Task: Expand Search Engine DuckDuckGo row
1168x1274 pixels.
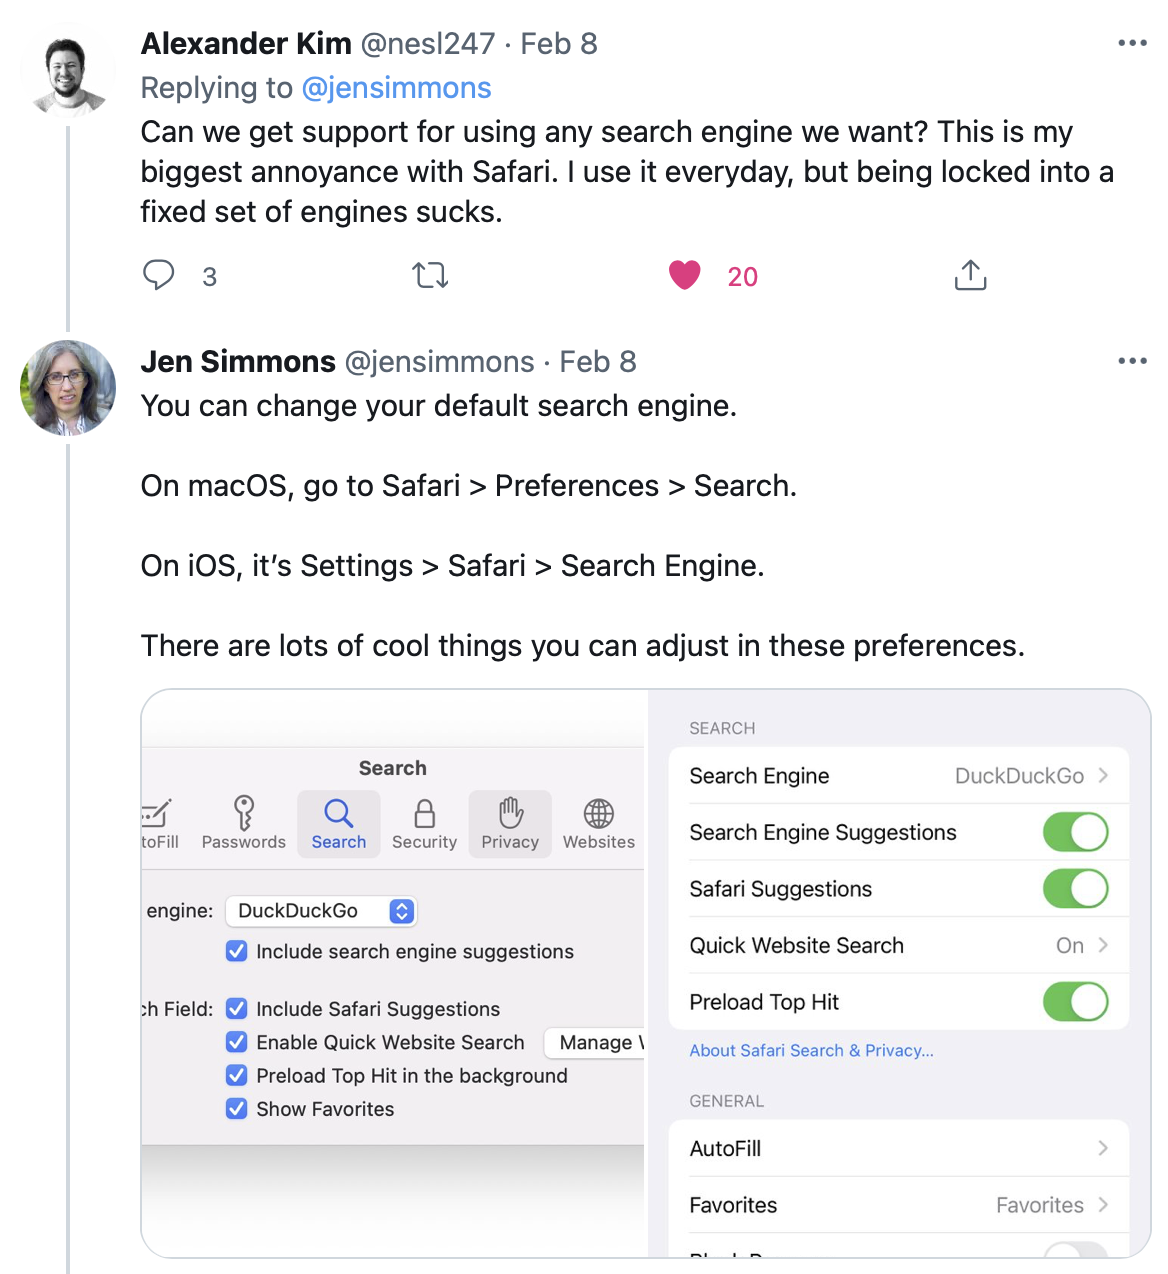Action: [x=899, y=776]
